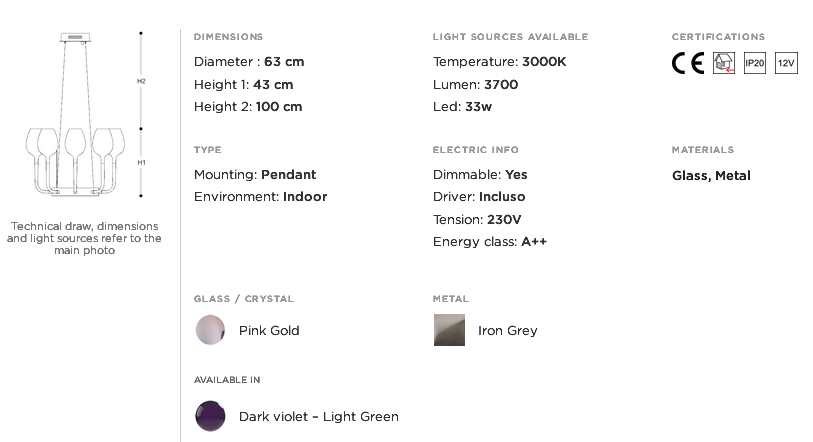Viewport: 813px width, 442px height.
Task: Click the 12V certification icon
Action: 786,63
